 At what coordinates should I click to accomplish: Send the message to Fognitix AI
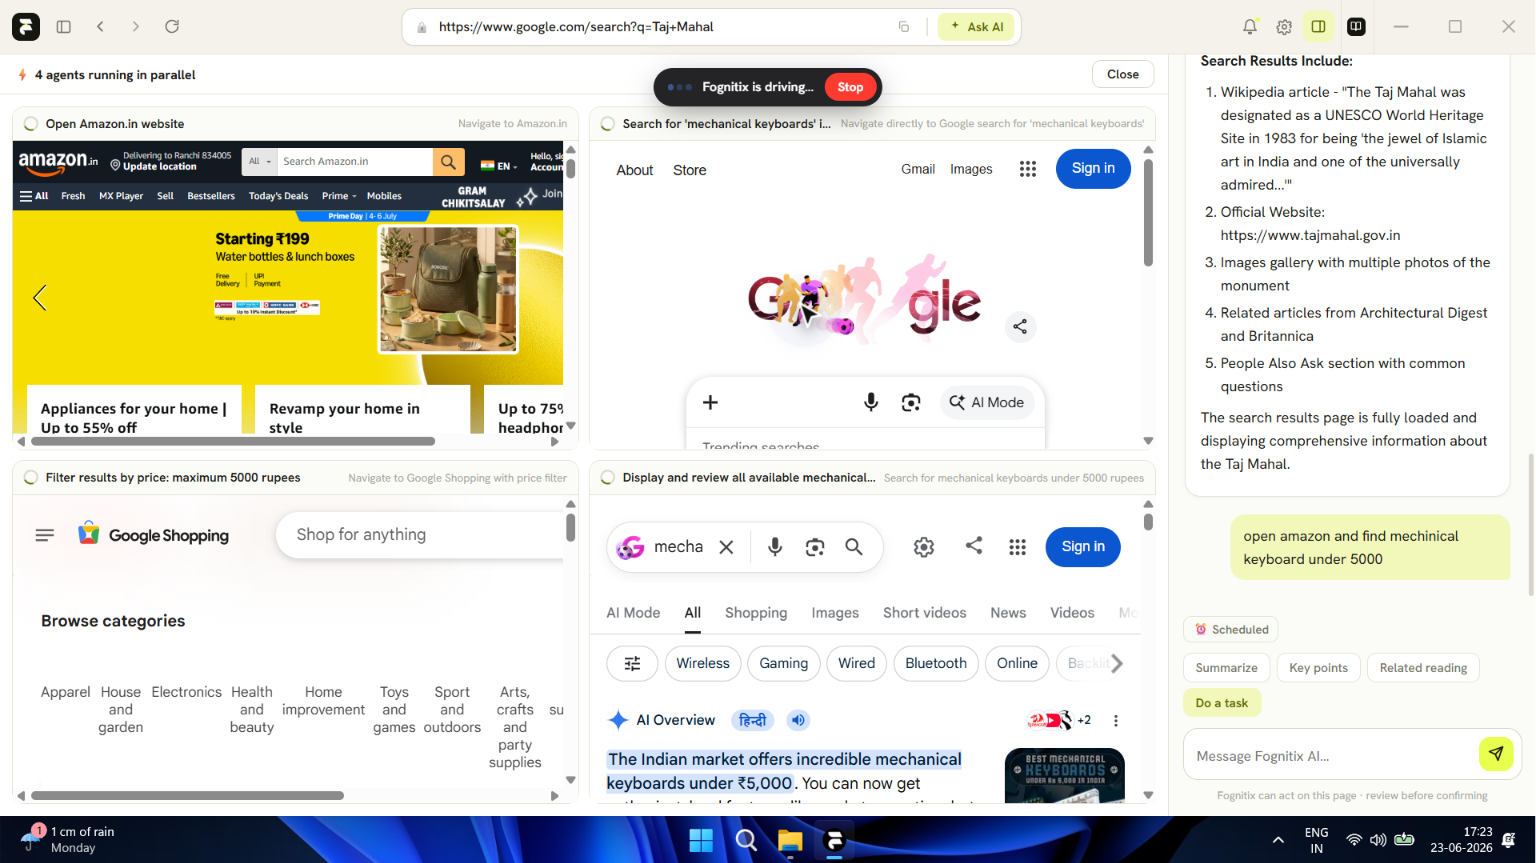click(1496, 754)
